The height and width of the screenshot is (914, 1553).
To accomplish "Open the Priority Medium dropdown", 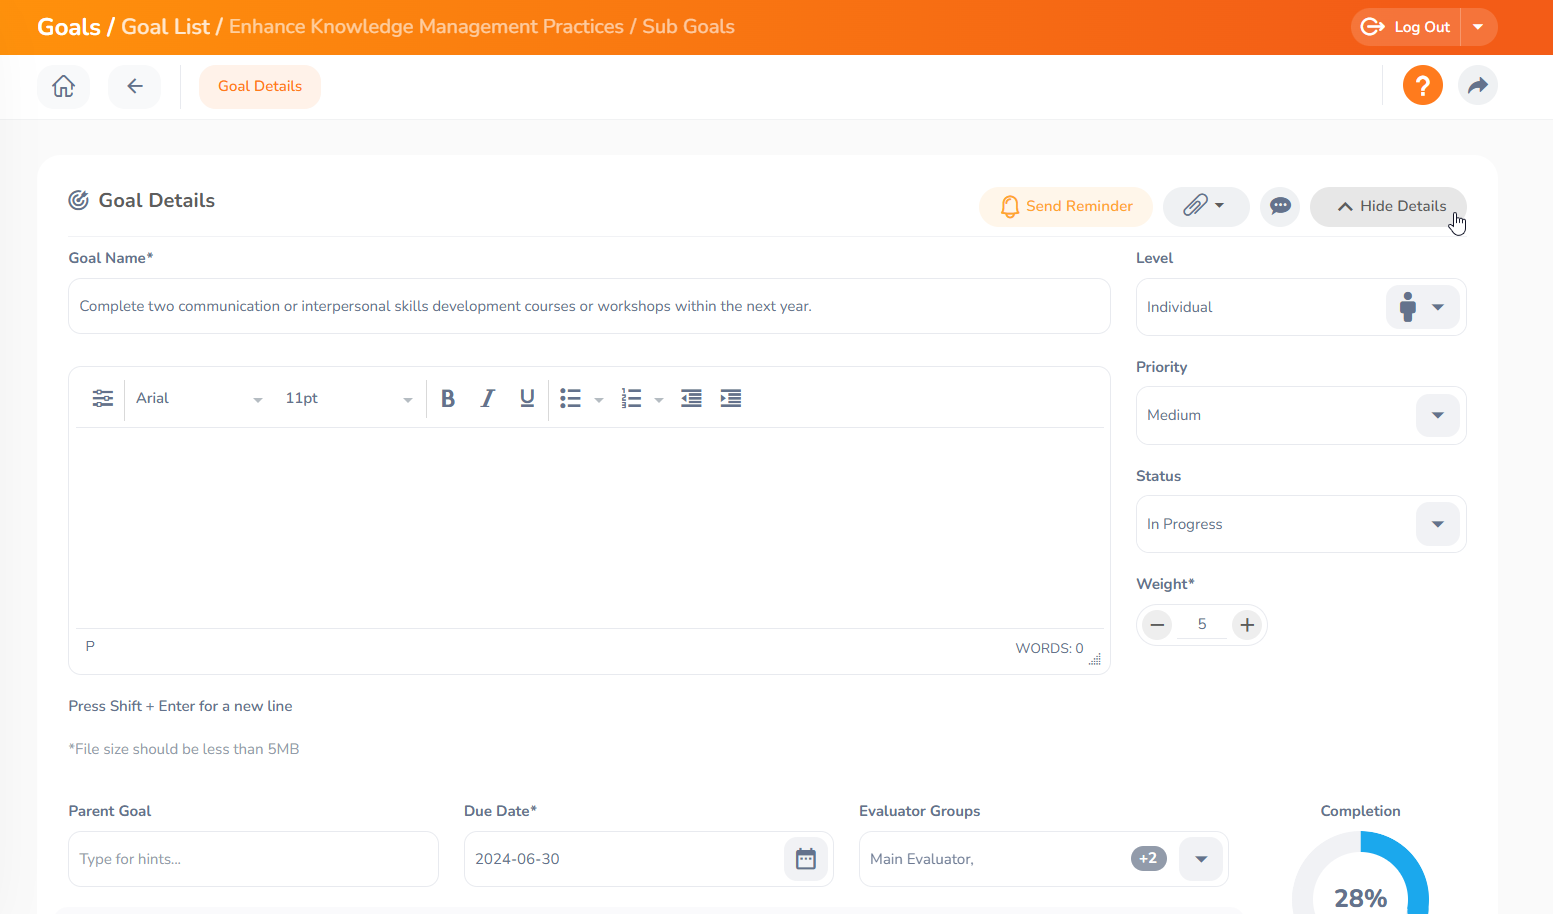I will point(1300,415).
